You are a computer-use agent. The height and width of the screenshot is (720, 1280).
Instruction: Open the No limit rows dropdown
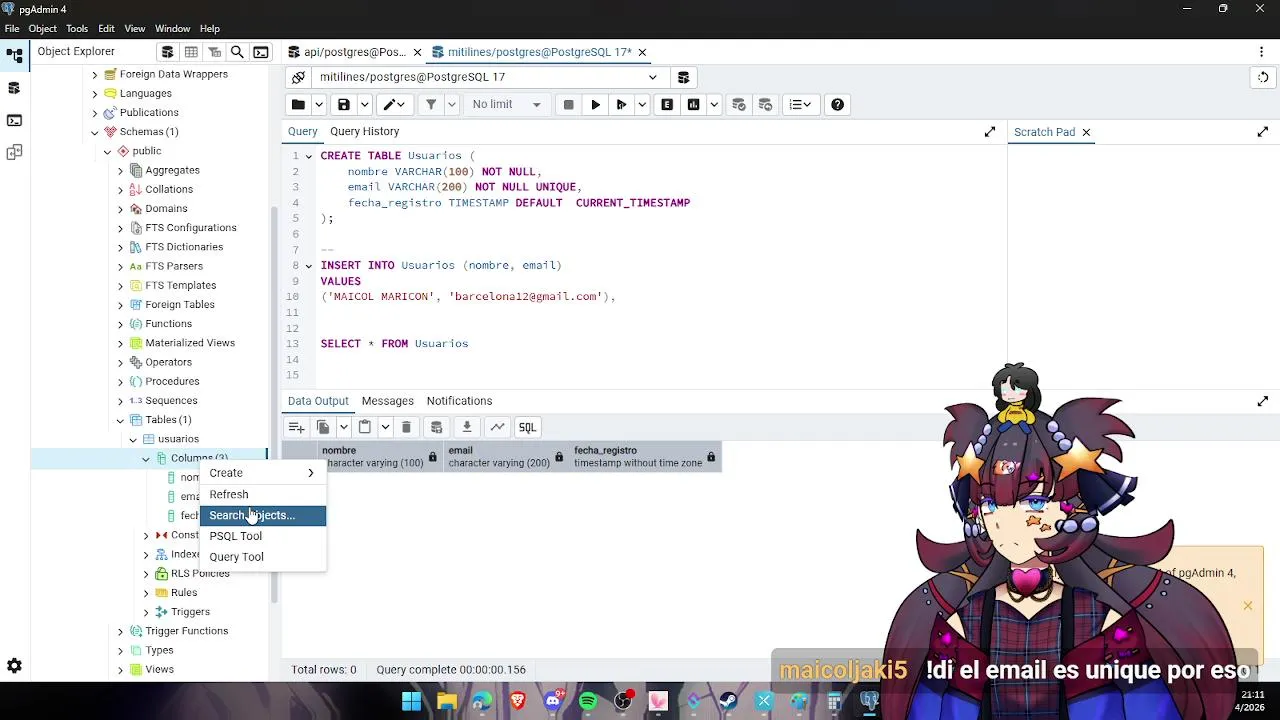tap(506, 105)
